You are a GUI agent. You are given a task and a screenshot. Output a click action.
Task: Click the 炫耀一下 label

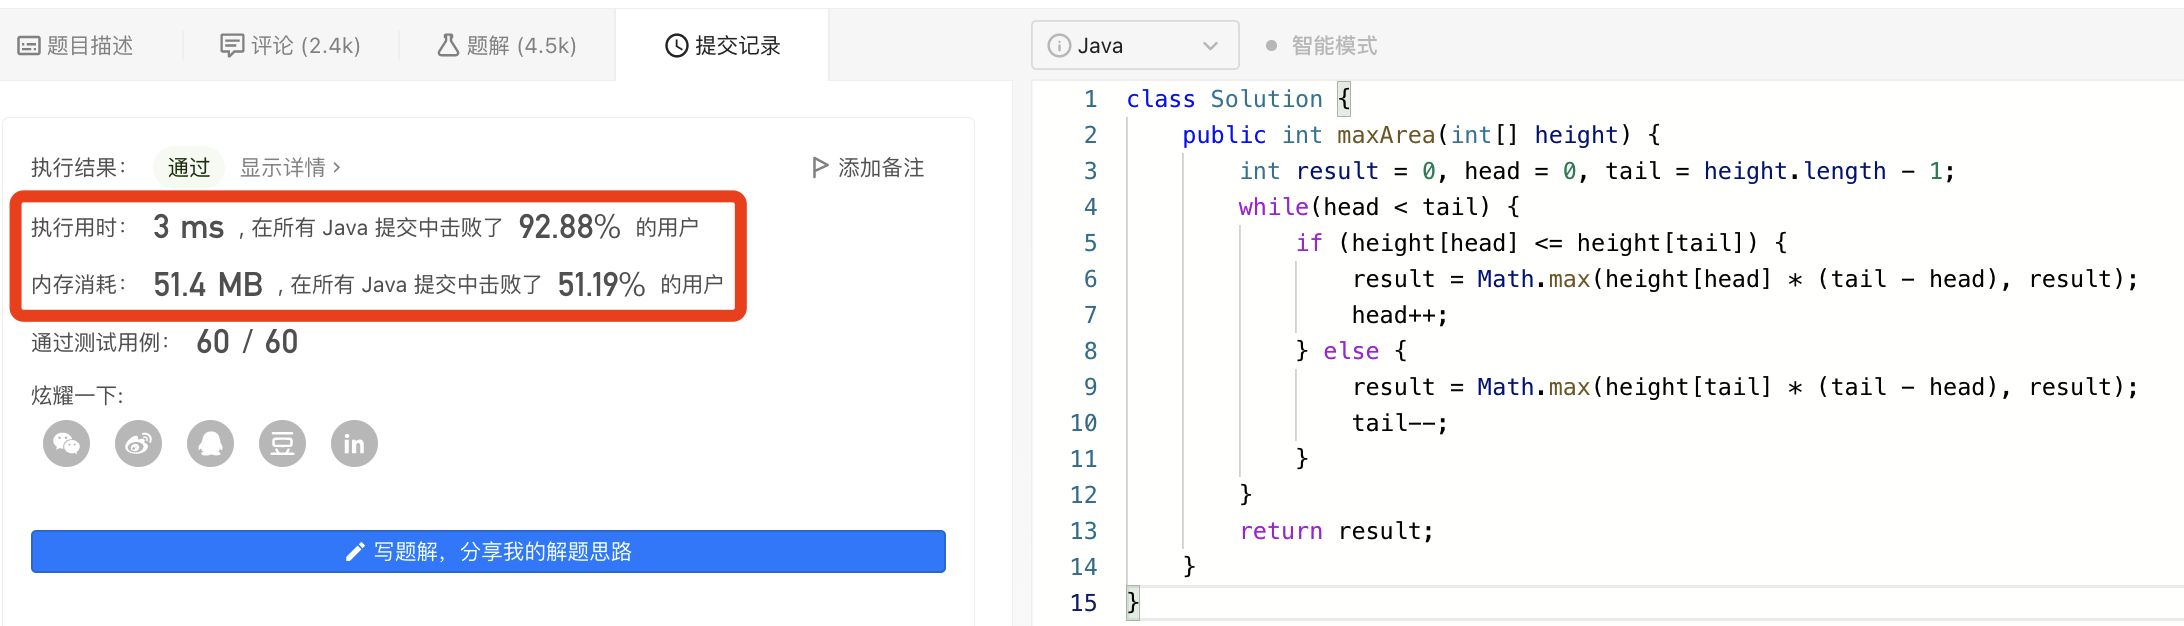coord(78,395)
